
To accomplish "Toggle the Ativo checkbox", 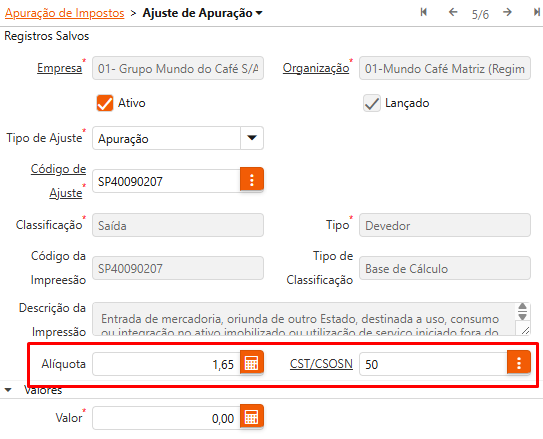I will [x=105, y=103].
